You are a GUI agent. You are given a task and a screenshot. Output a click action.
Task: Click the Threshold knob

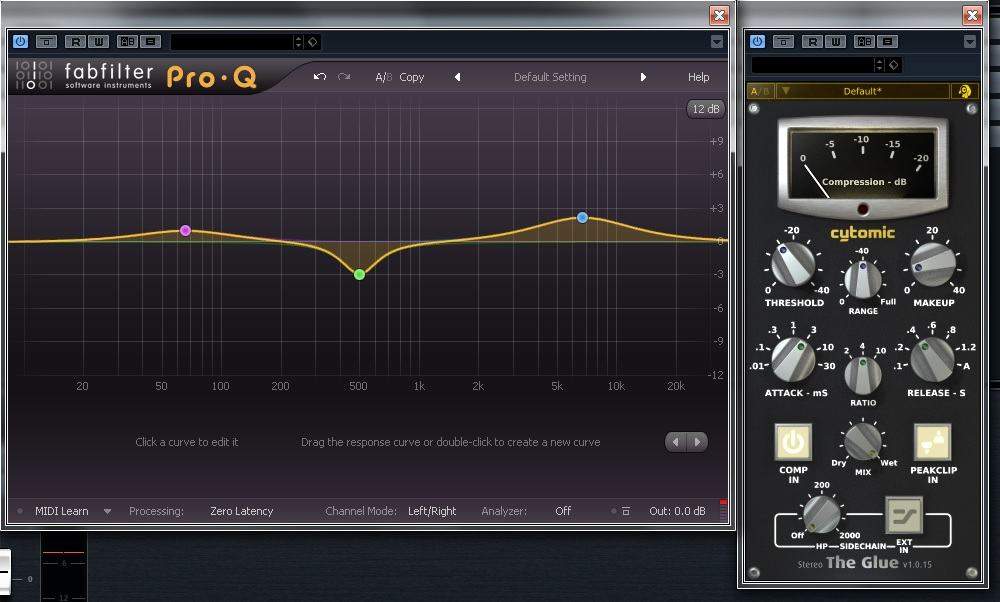[x=793, y=263]
